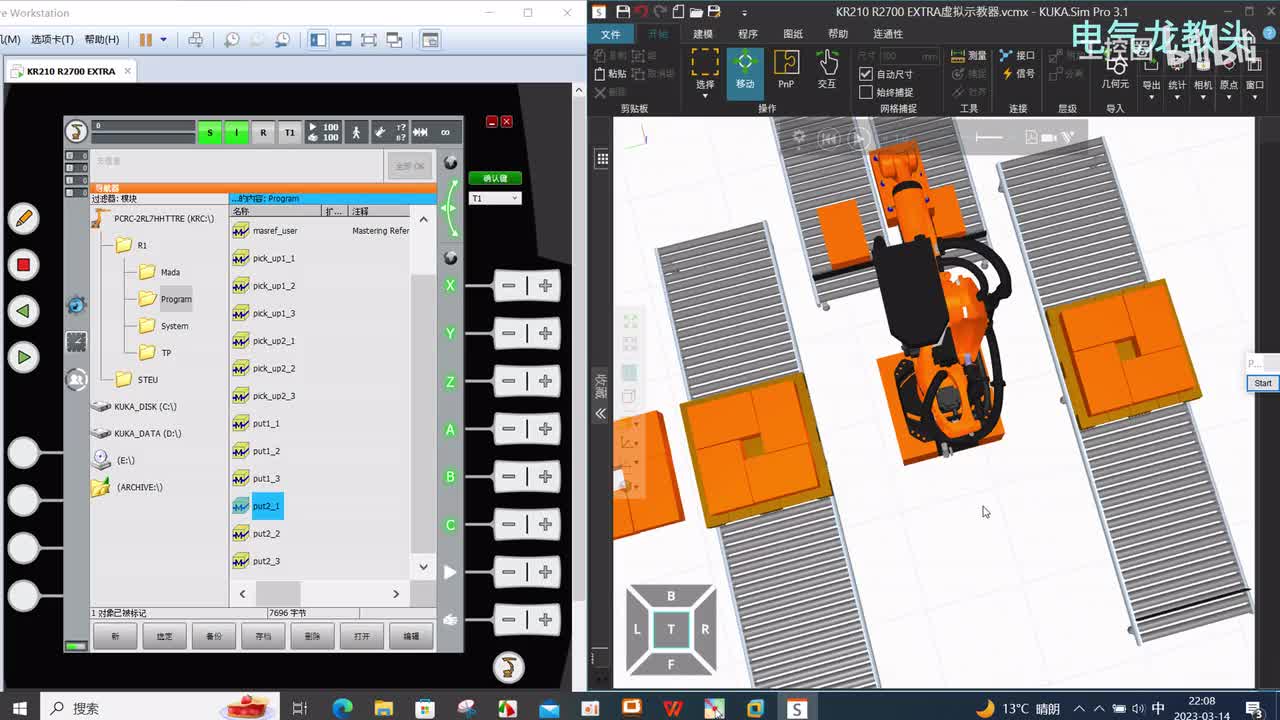Click the green enabling switch button

pyautogui.click(x=495, y=178)
